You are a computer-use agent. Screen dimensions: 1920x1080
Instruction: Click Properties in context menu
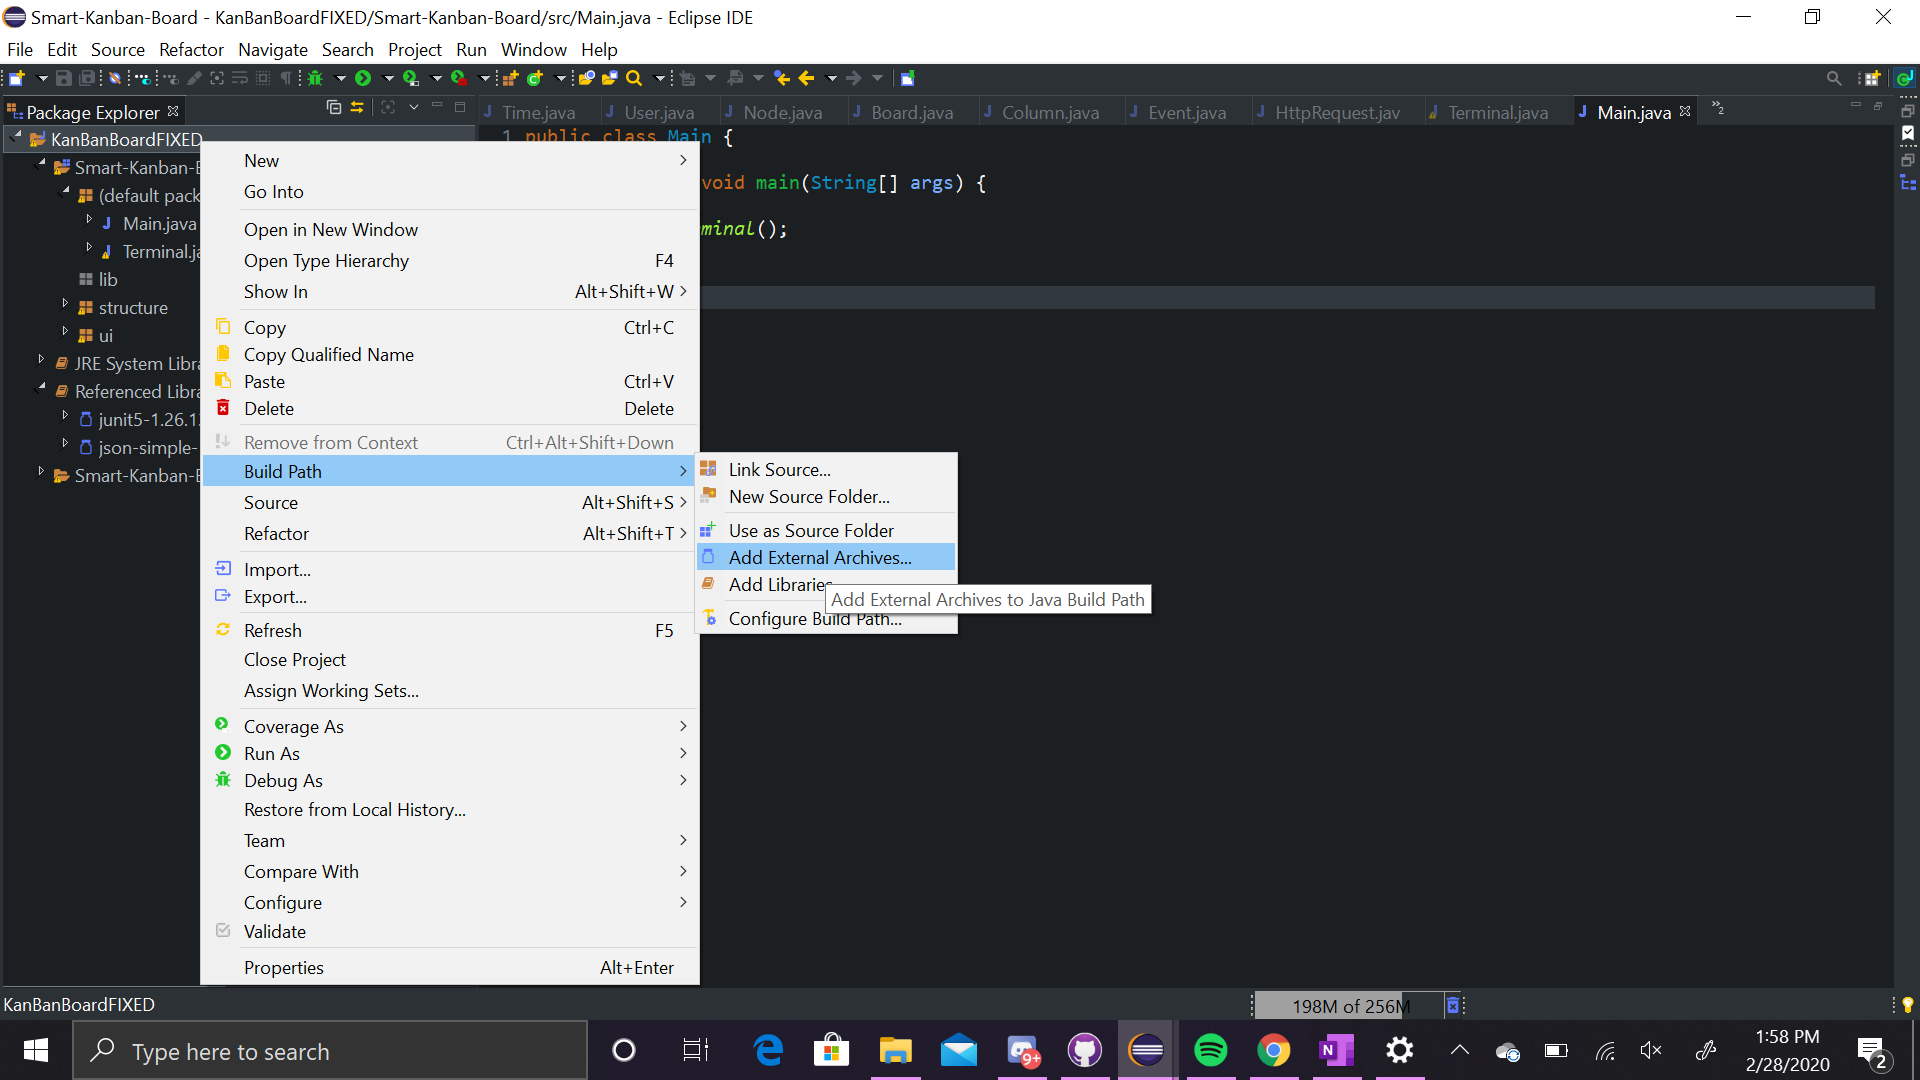pos(284,968)
